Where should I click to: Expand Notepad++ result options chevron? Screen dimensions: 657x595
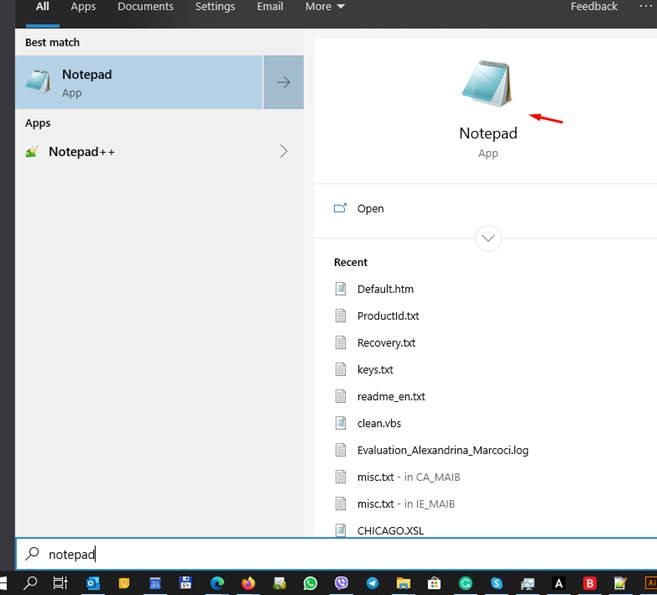click(x=283, y=151)
